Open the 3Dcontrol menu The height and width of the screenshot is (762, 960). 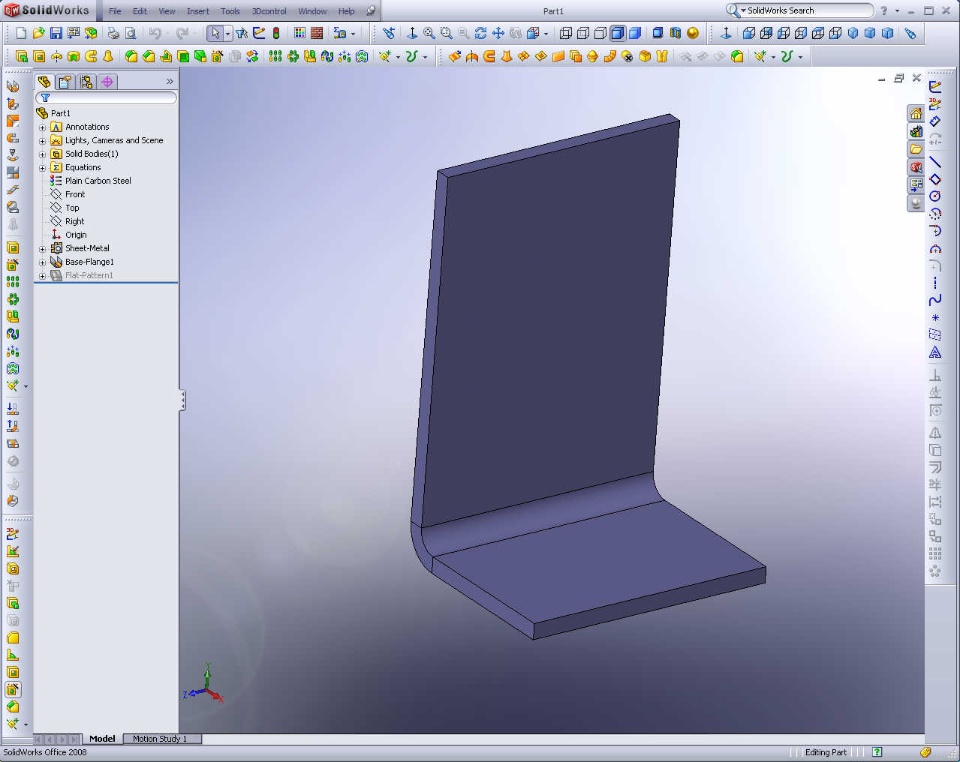[x=269, y=11]
